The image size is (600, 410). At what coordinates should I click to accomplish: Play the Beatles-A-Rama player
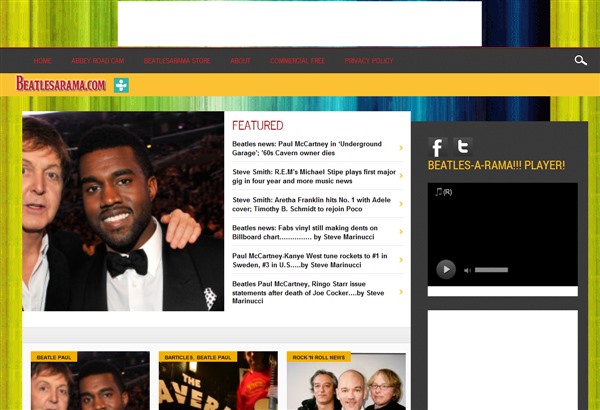pyautogui.click(x=446, y=270)
